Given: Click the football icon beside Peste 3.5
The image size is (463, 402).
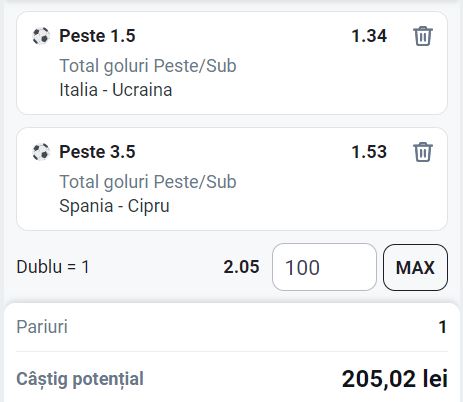Looking at the screenshot, I should (41, 152).
